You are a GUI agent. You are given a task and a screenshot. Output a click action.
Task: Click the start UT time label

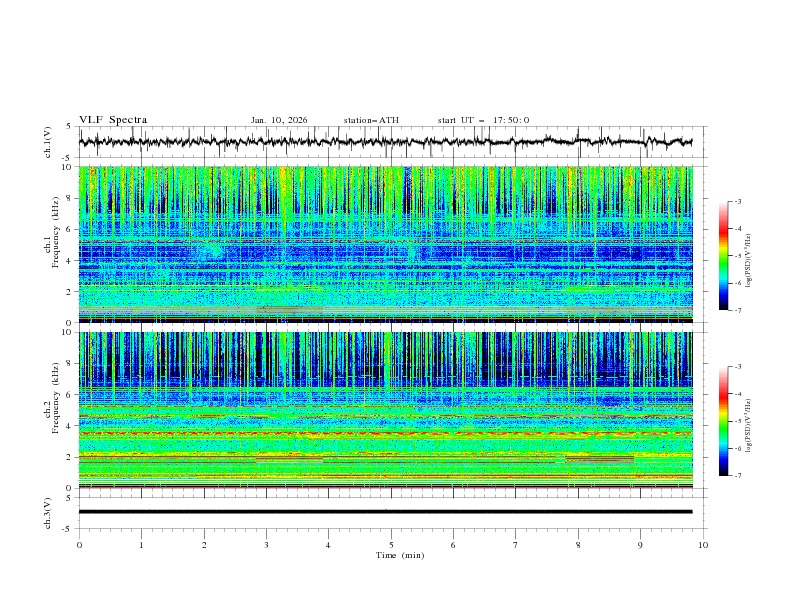tap(483, 120)
